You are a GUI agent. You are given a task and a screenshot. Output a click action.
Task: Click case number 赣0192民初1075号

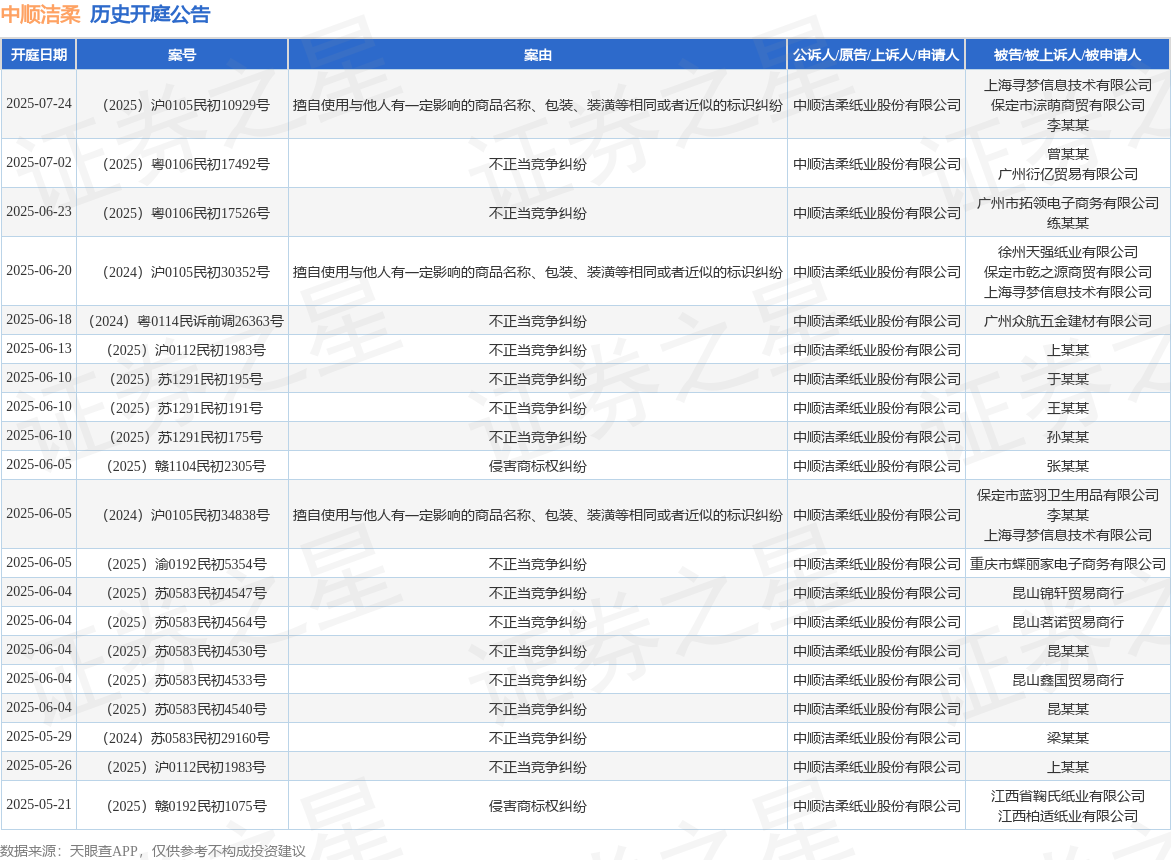(x=186, y=807)
